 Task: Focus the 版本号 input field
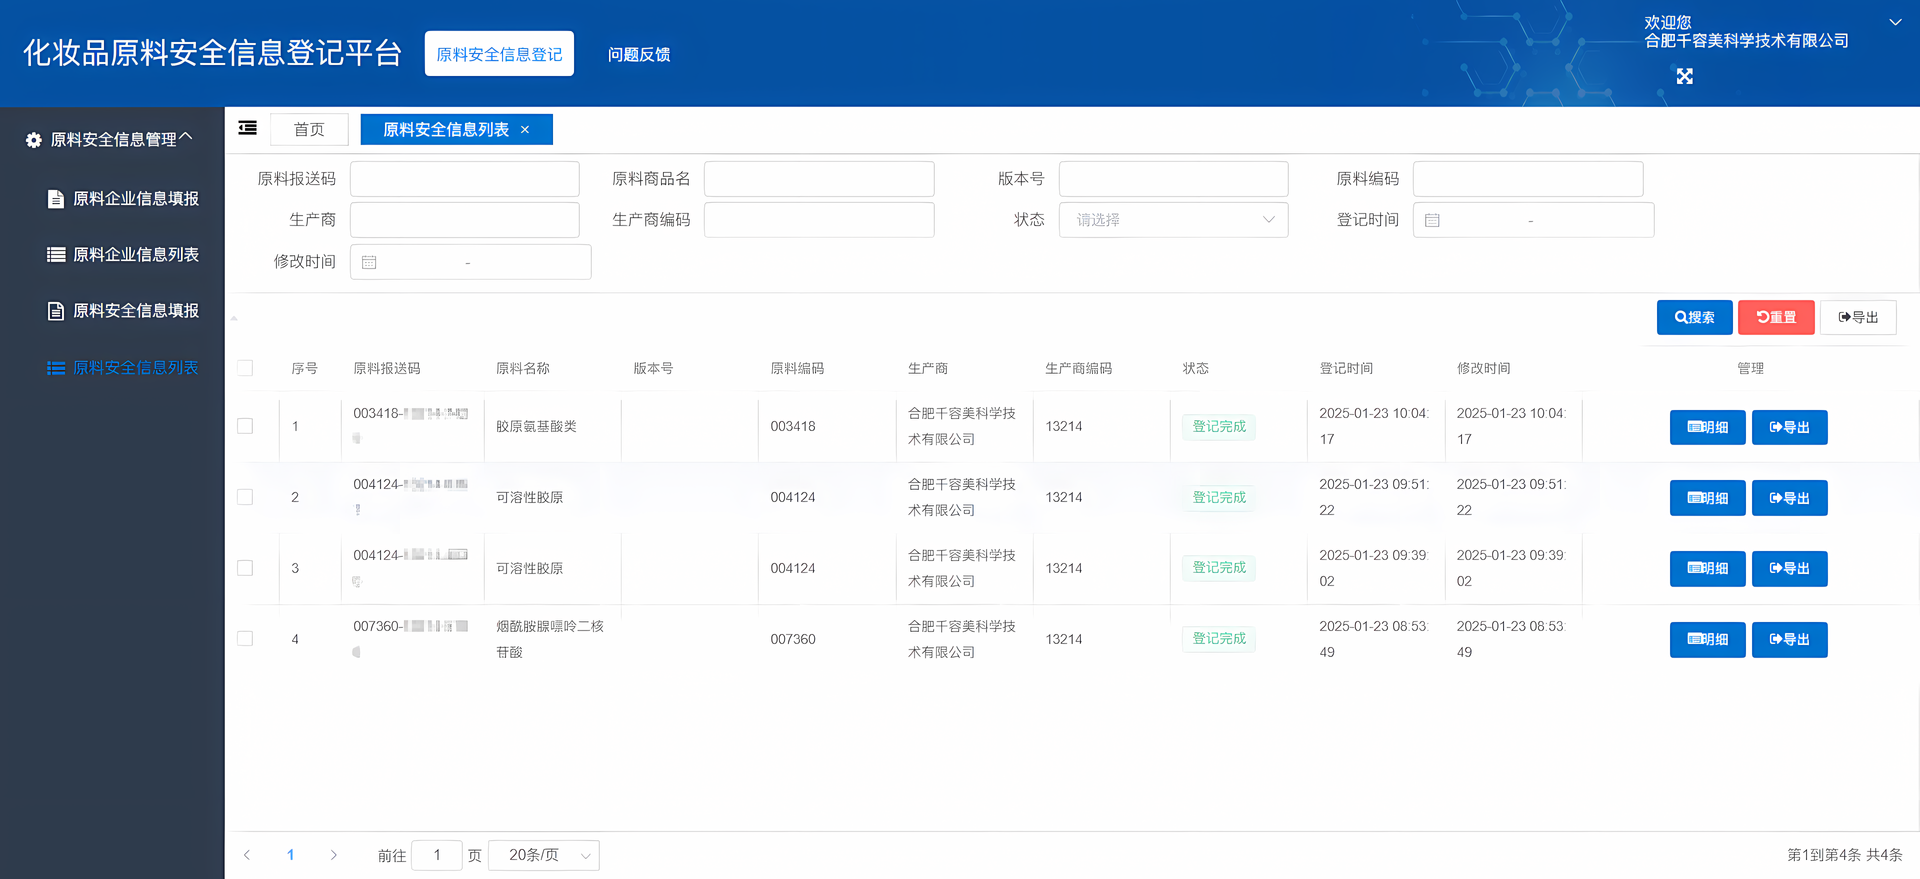coord(1173,179)
